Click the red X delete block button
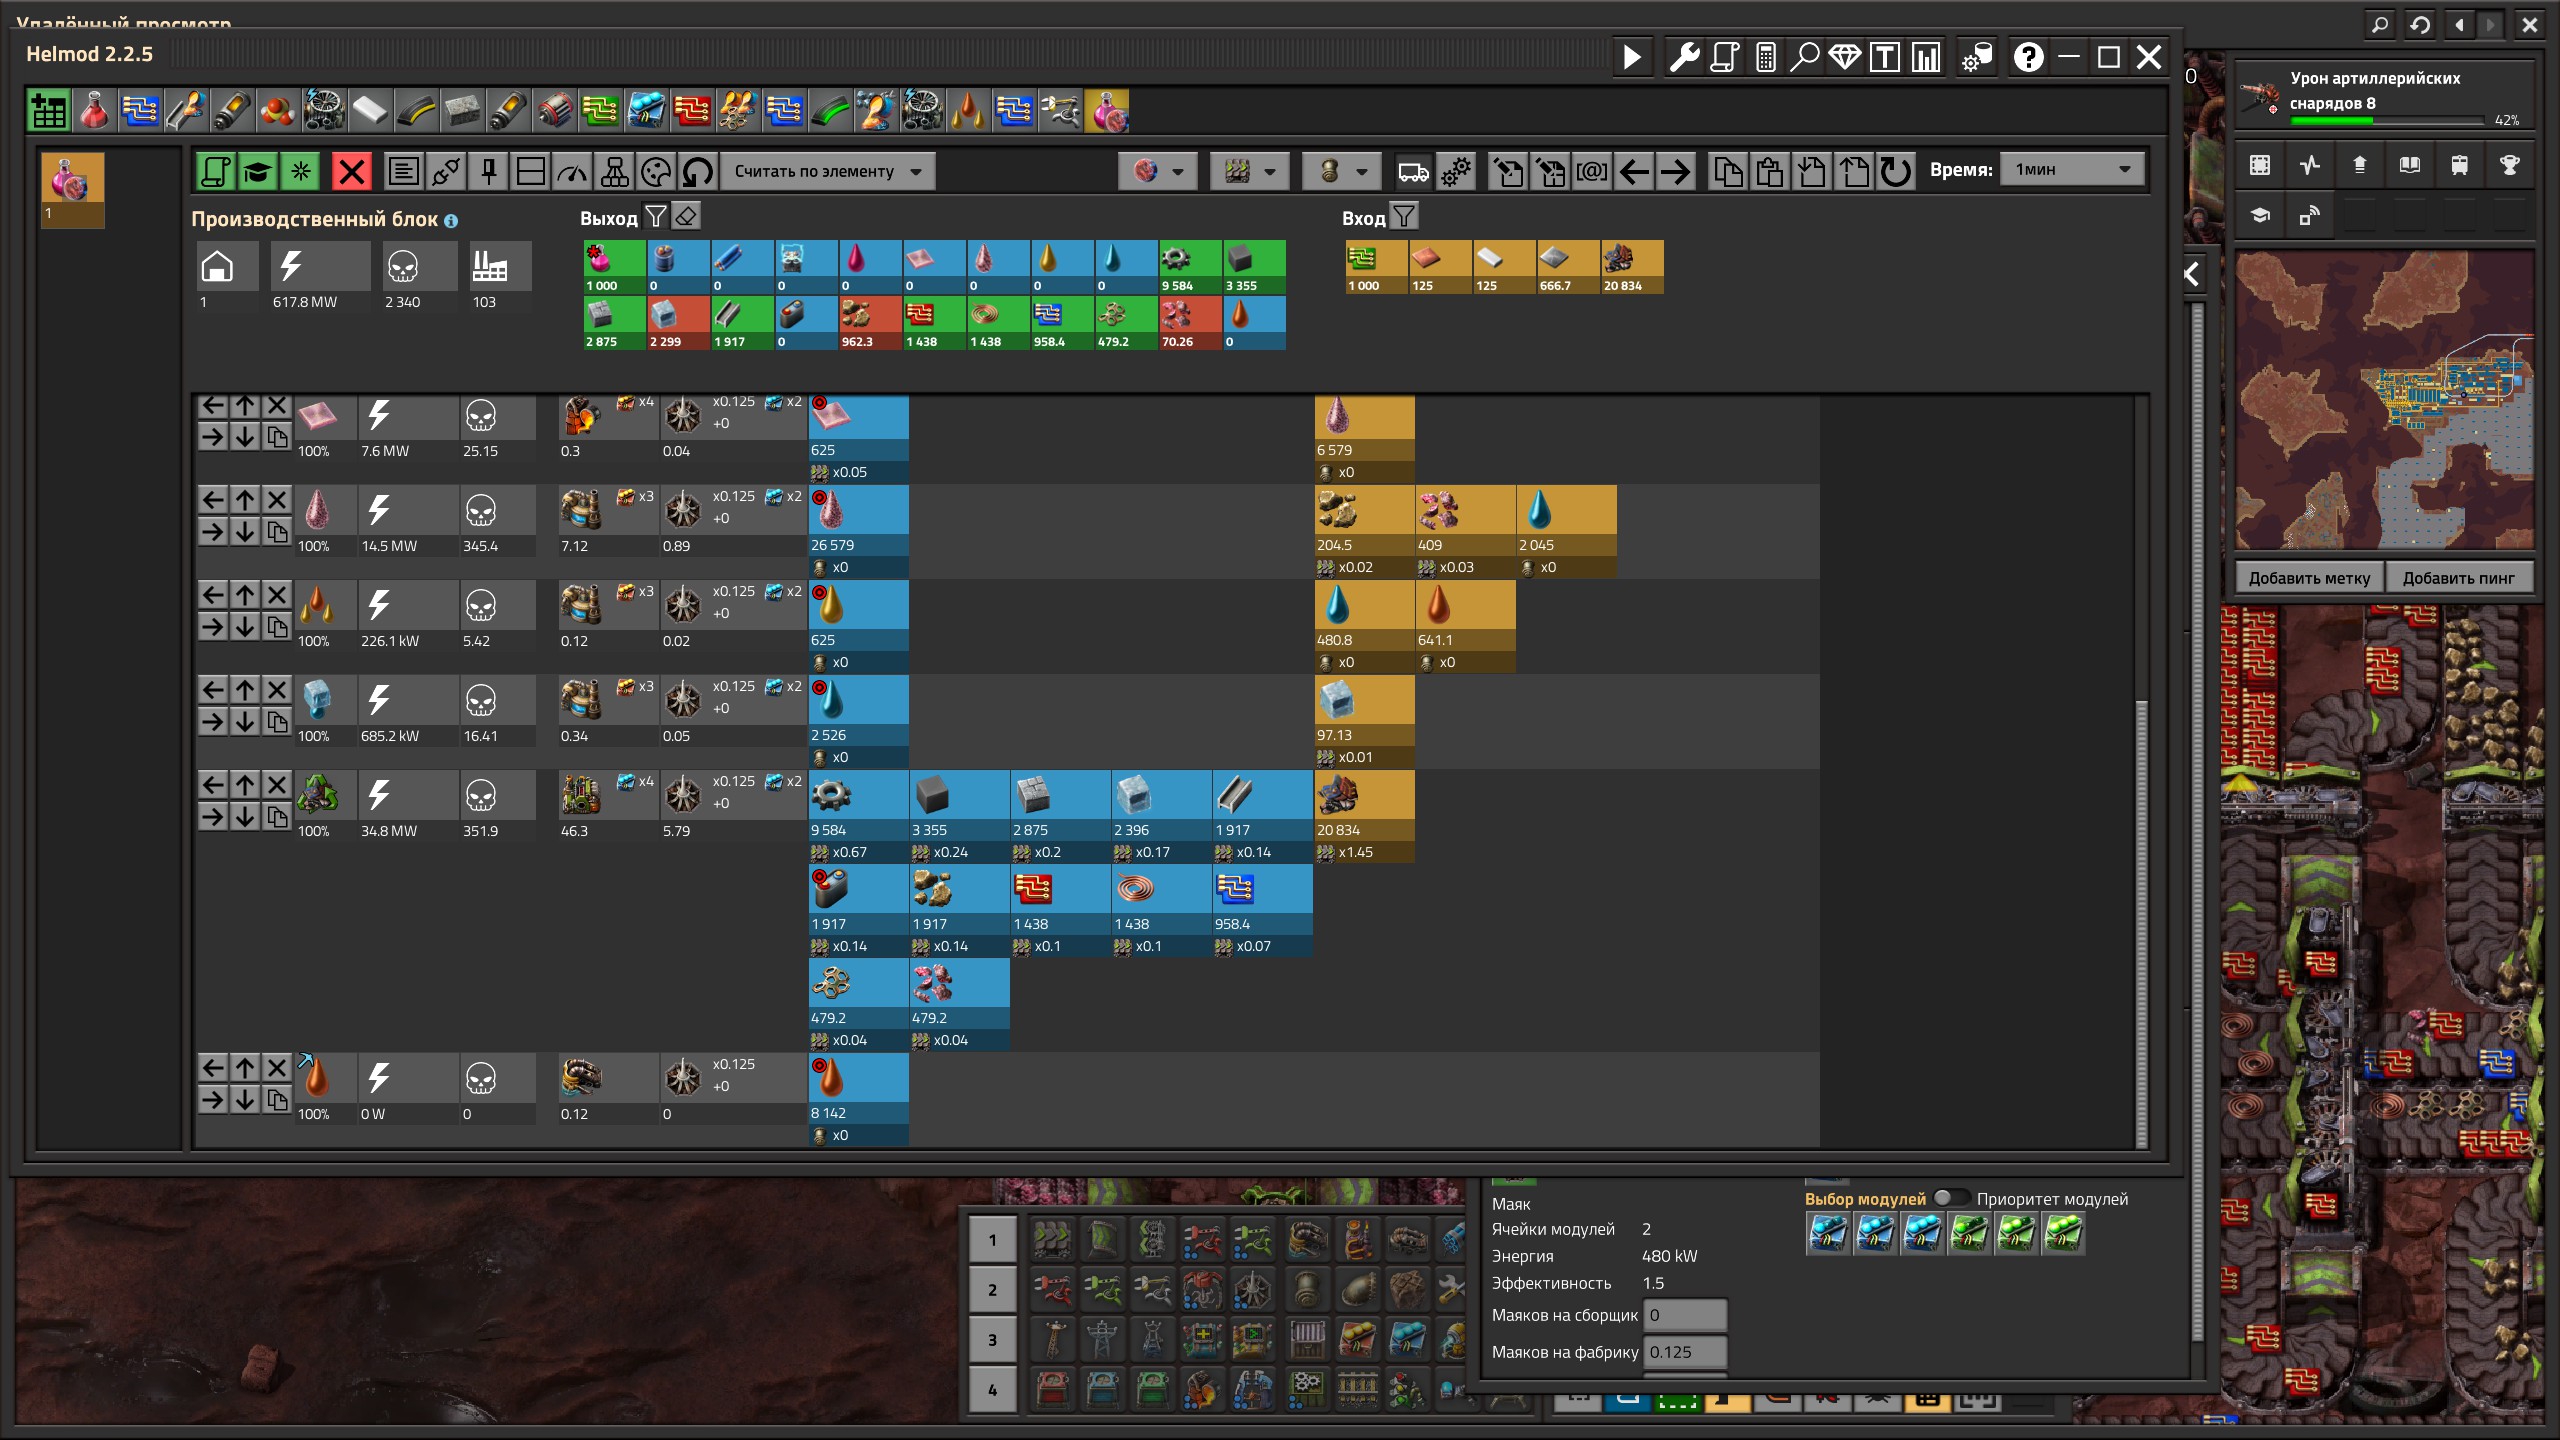Viewport: 2560px width, 1440px height. click(x=351, y=172)
